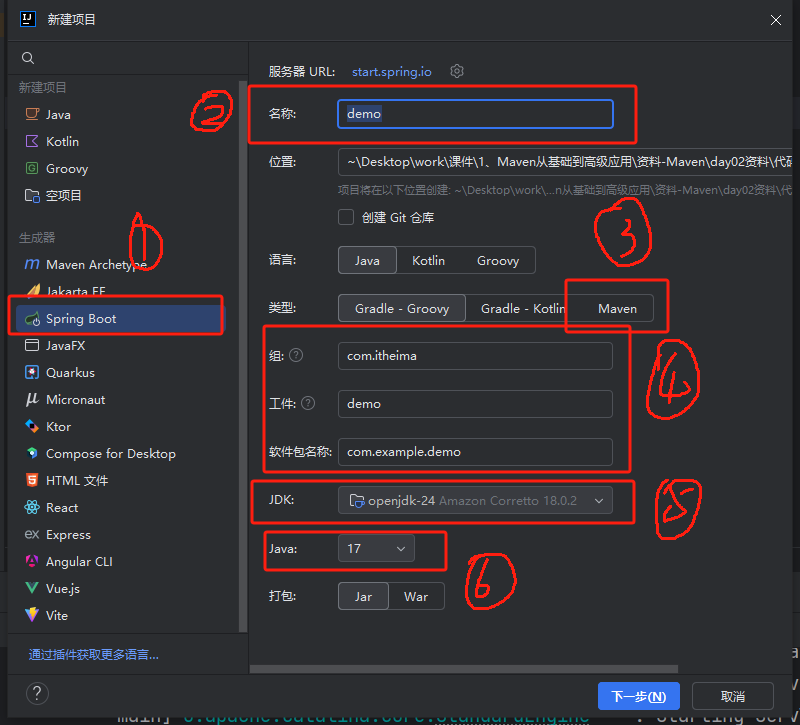
Task: Open the help question mark button
Action: 37,694
